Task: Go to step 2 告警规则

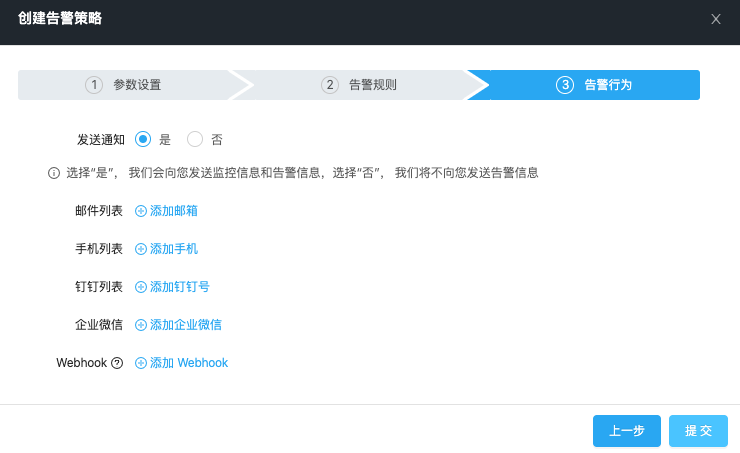Action: pos(360,85)
